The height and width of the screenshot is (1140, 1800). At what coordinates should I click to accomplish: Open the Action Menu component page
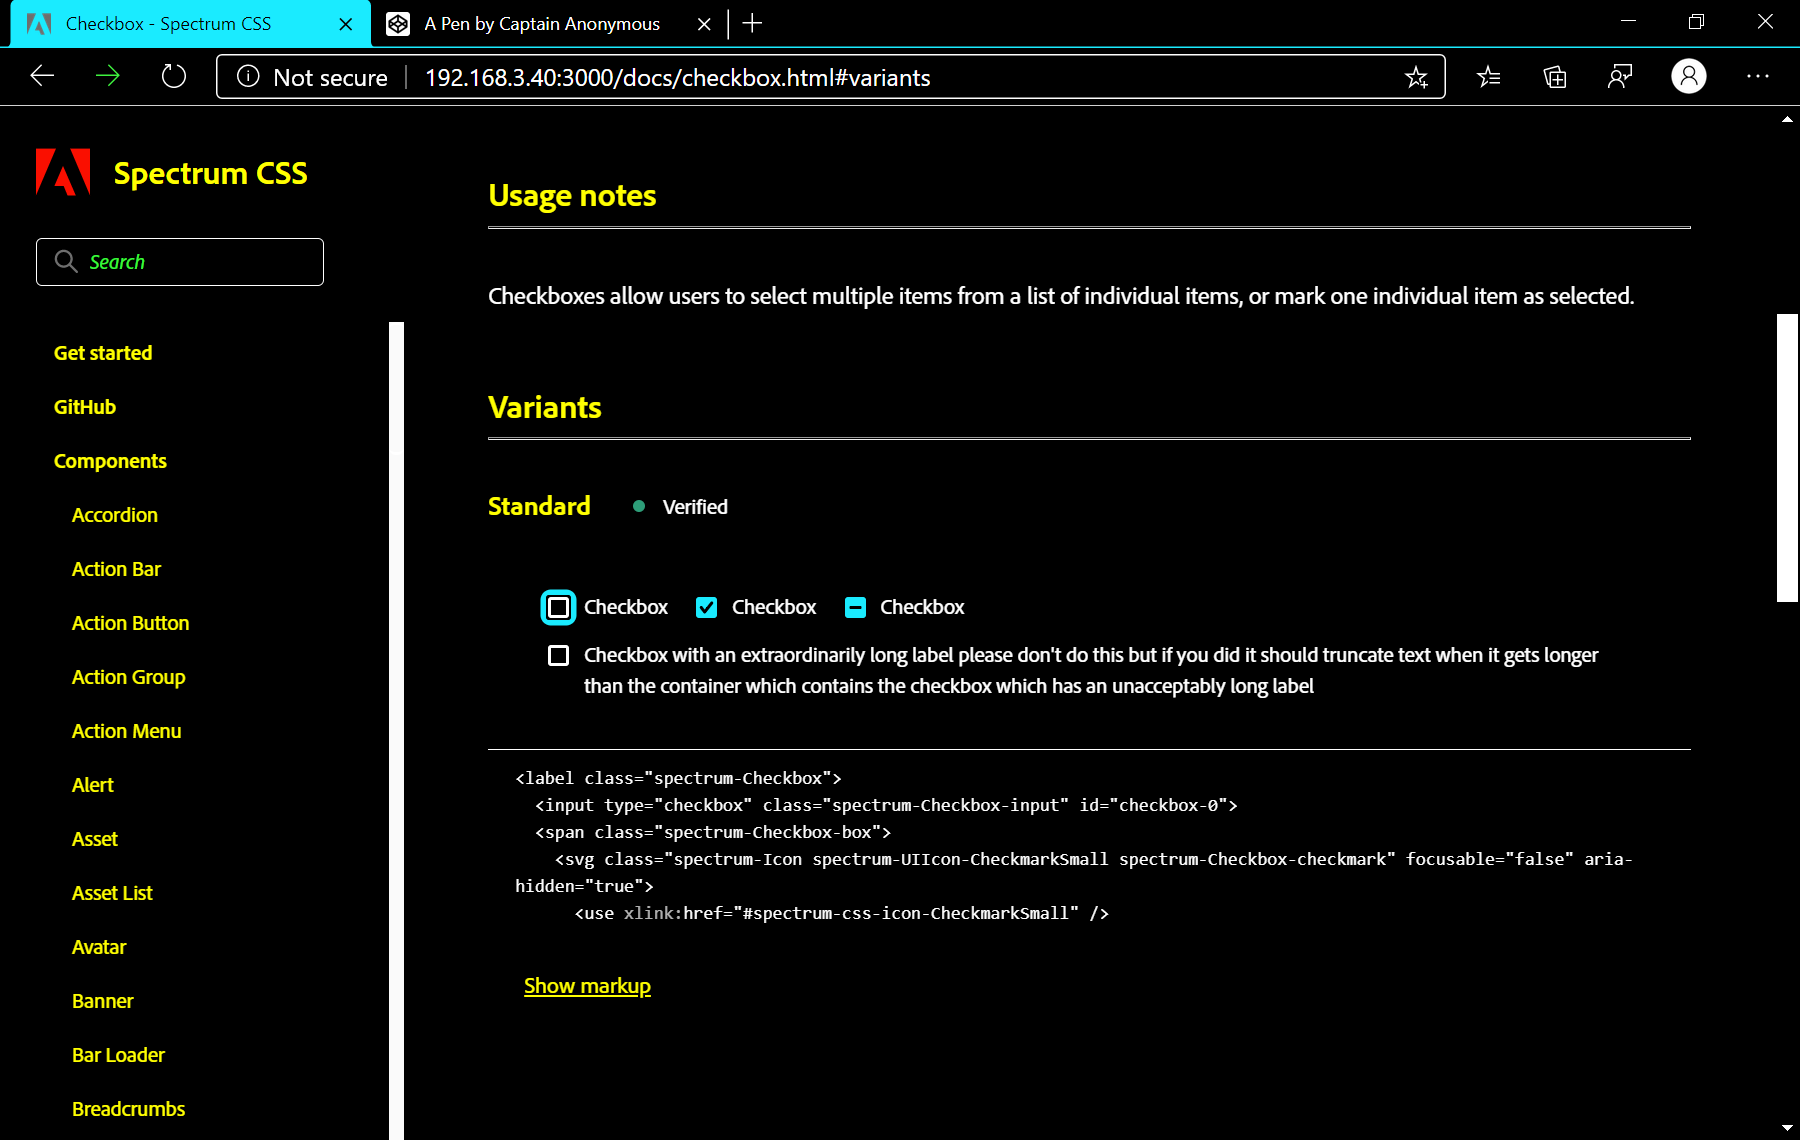pyautogui.click(x=126, y=731)
